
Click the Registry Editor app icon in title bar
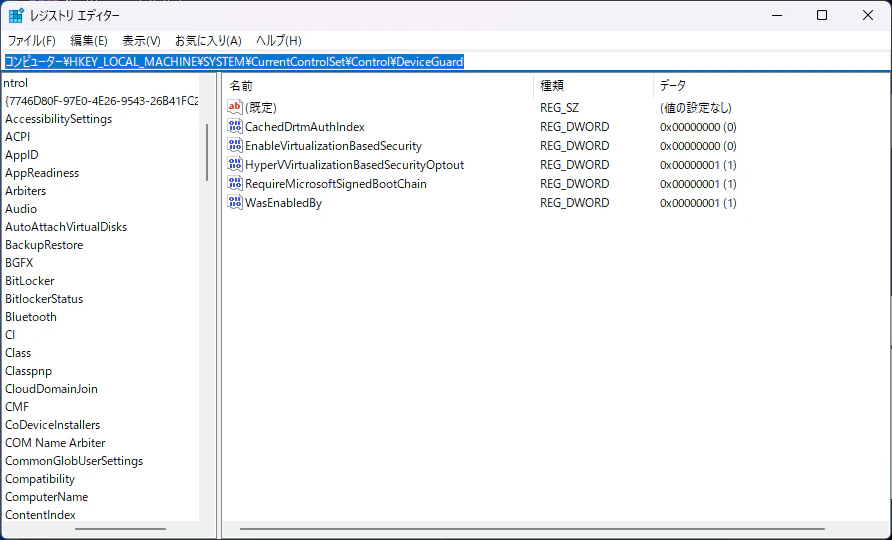(16, 15)
